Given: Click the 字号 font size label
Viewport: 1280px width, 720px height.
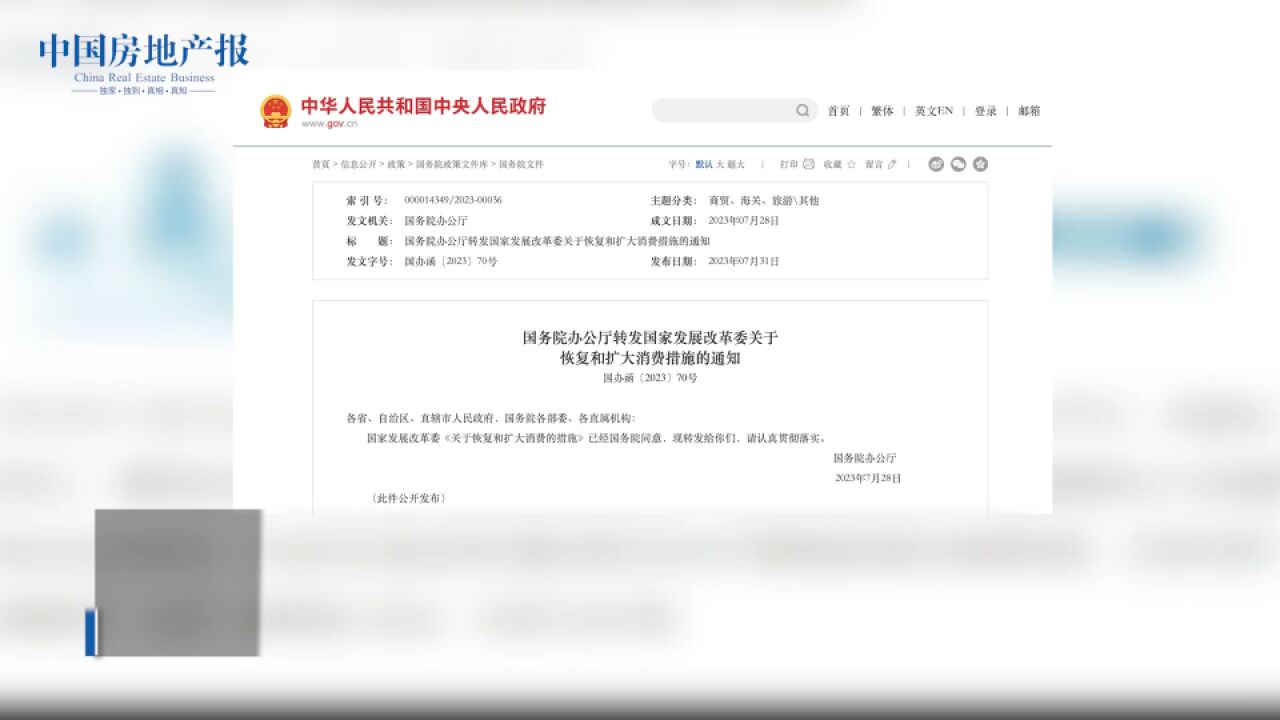Looking at the screenshot, I should click(x=680, y=164).
